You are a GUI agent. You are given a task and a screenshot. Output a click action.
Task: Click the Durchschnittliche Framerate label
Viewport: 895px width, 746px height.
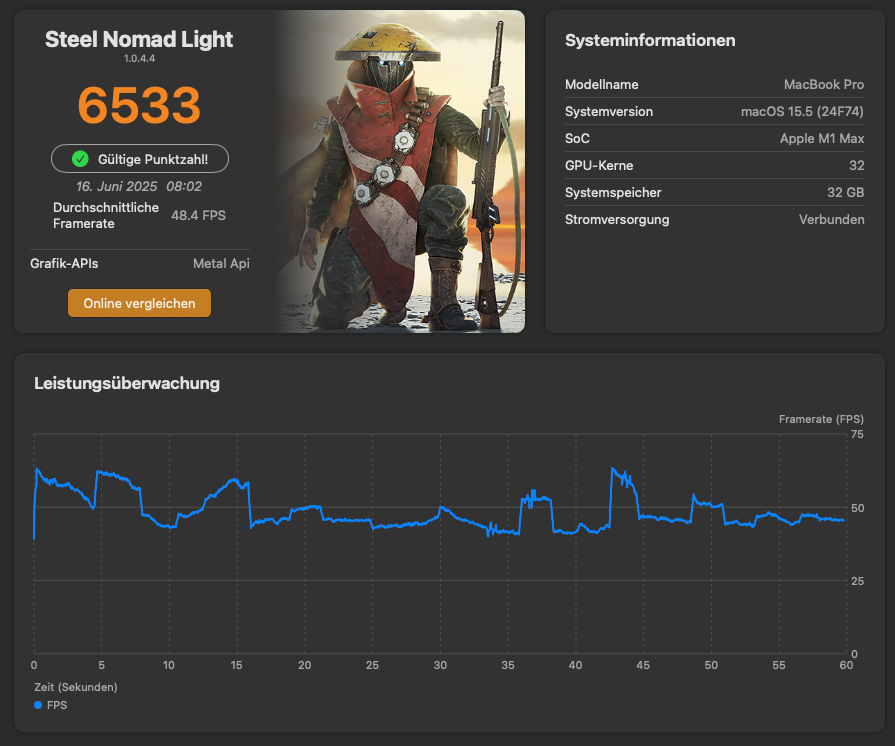(x=106, y=216)
